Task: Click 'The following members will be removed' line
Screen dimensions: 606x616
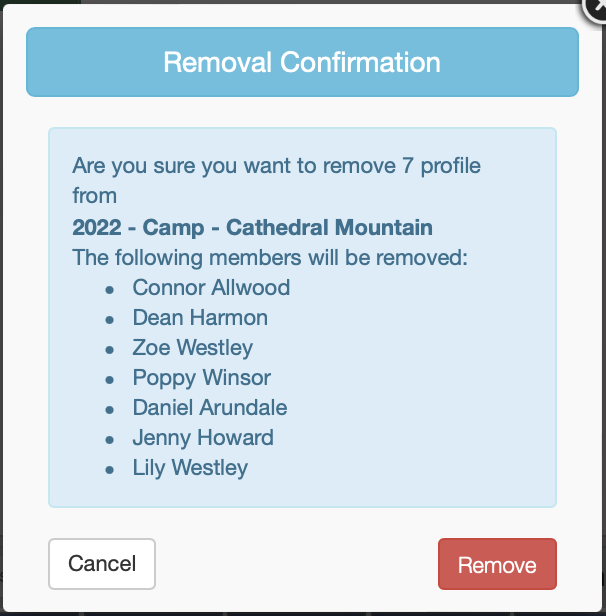Action: 270,257
